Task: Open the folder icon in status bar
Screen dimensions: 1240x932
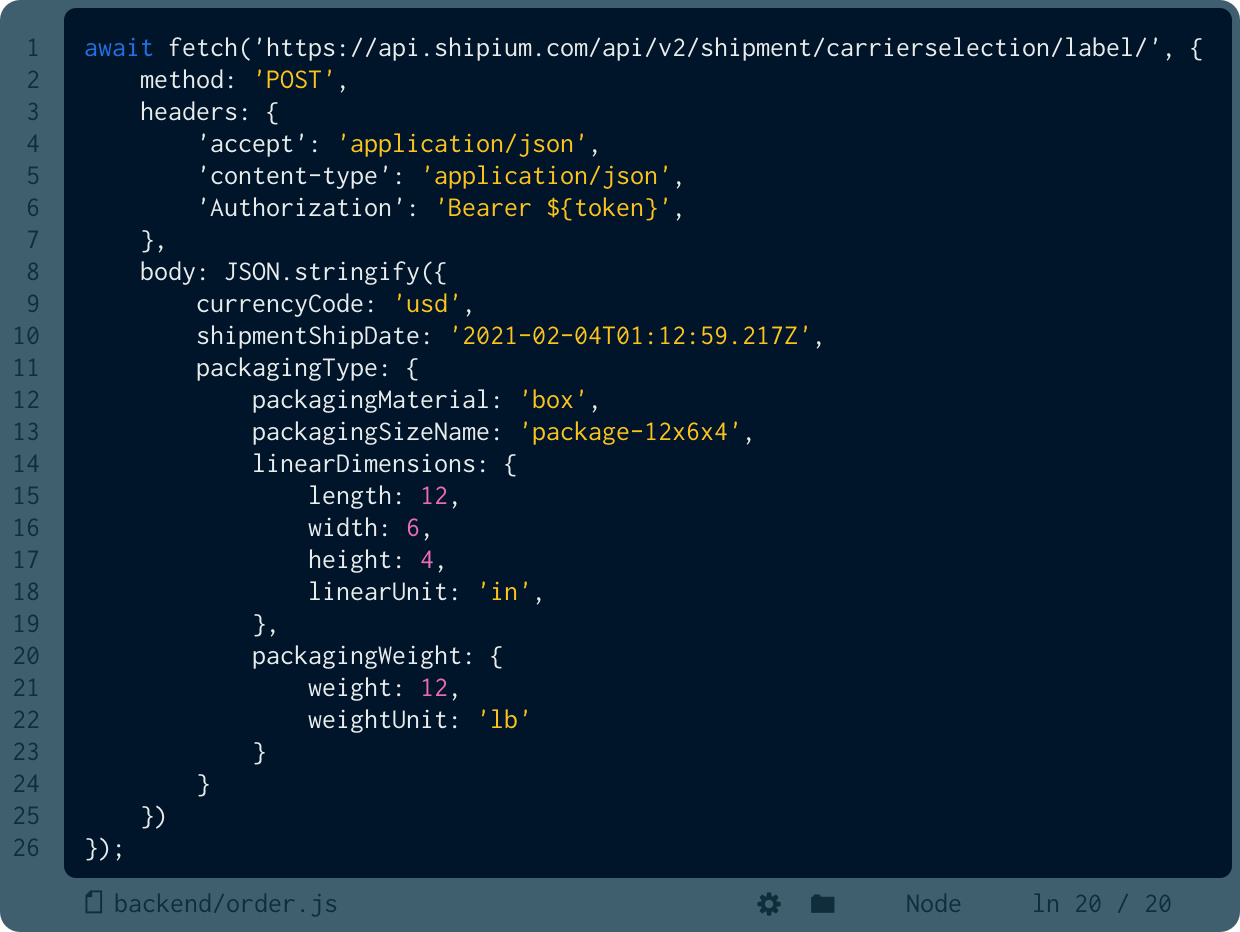Action: click(x=823, y=904)
